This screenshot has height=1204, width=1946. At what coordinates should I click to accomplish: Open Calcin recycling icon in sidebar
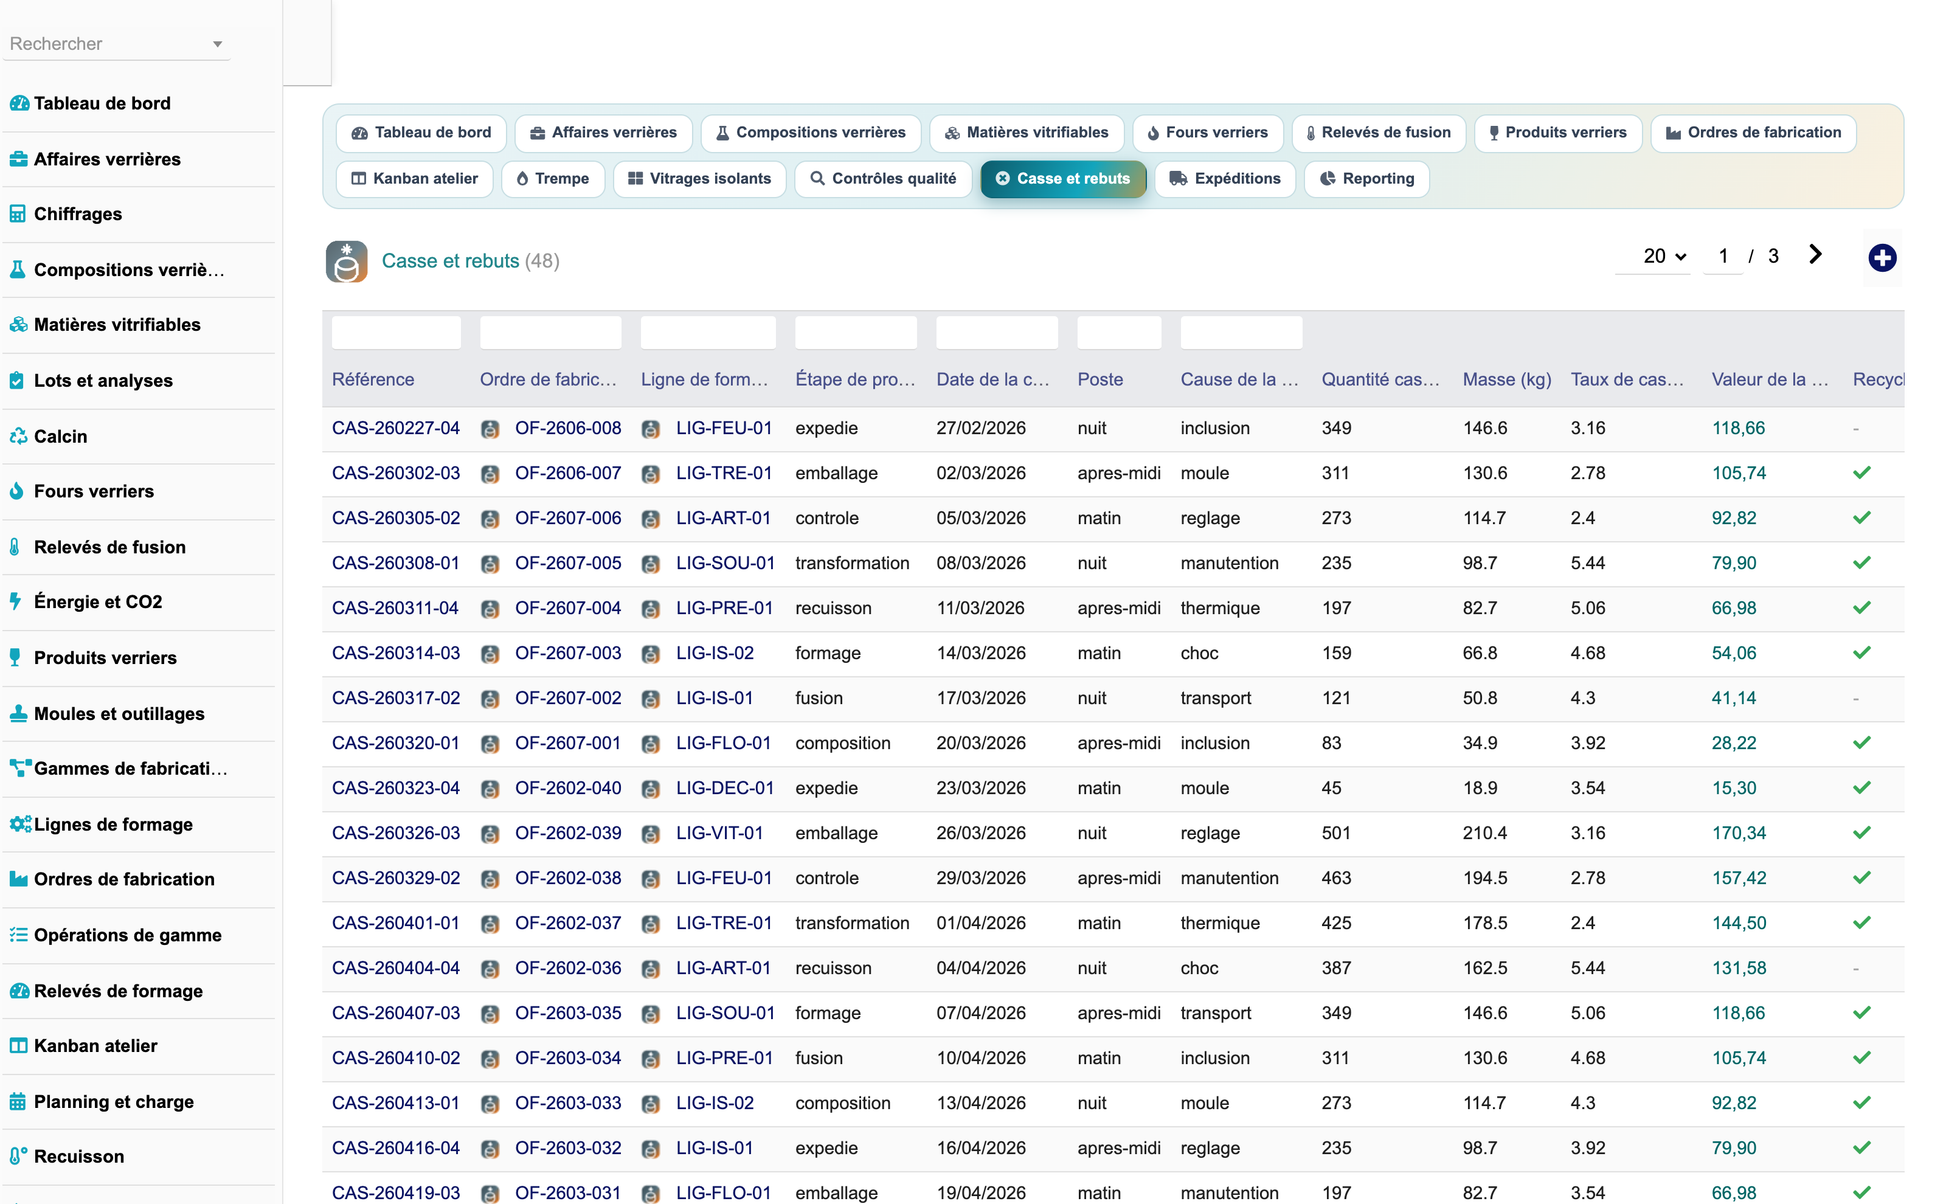click(x=18, y=436)
